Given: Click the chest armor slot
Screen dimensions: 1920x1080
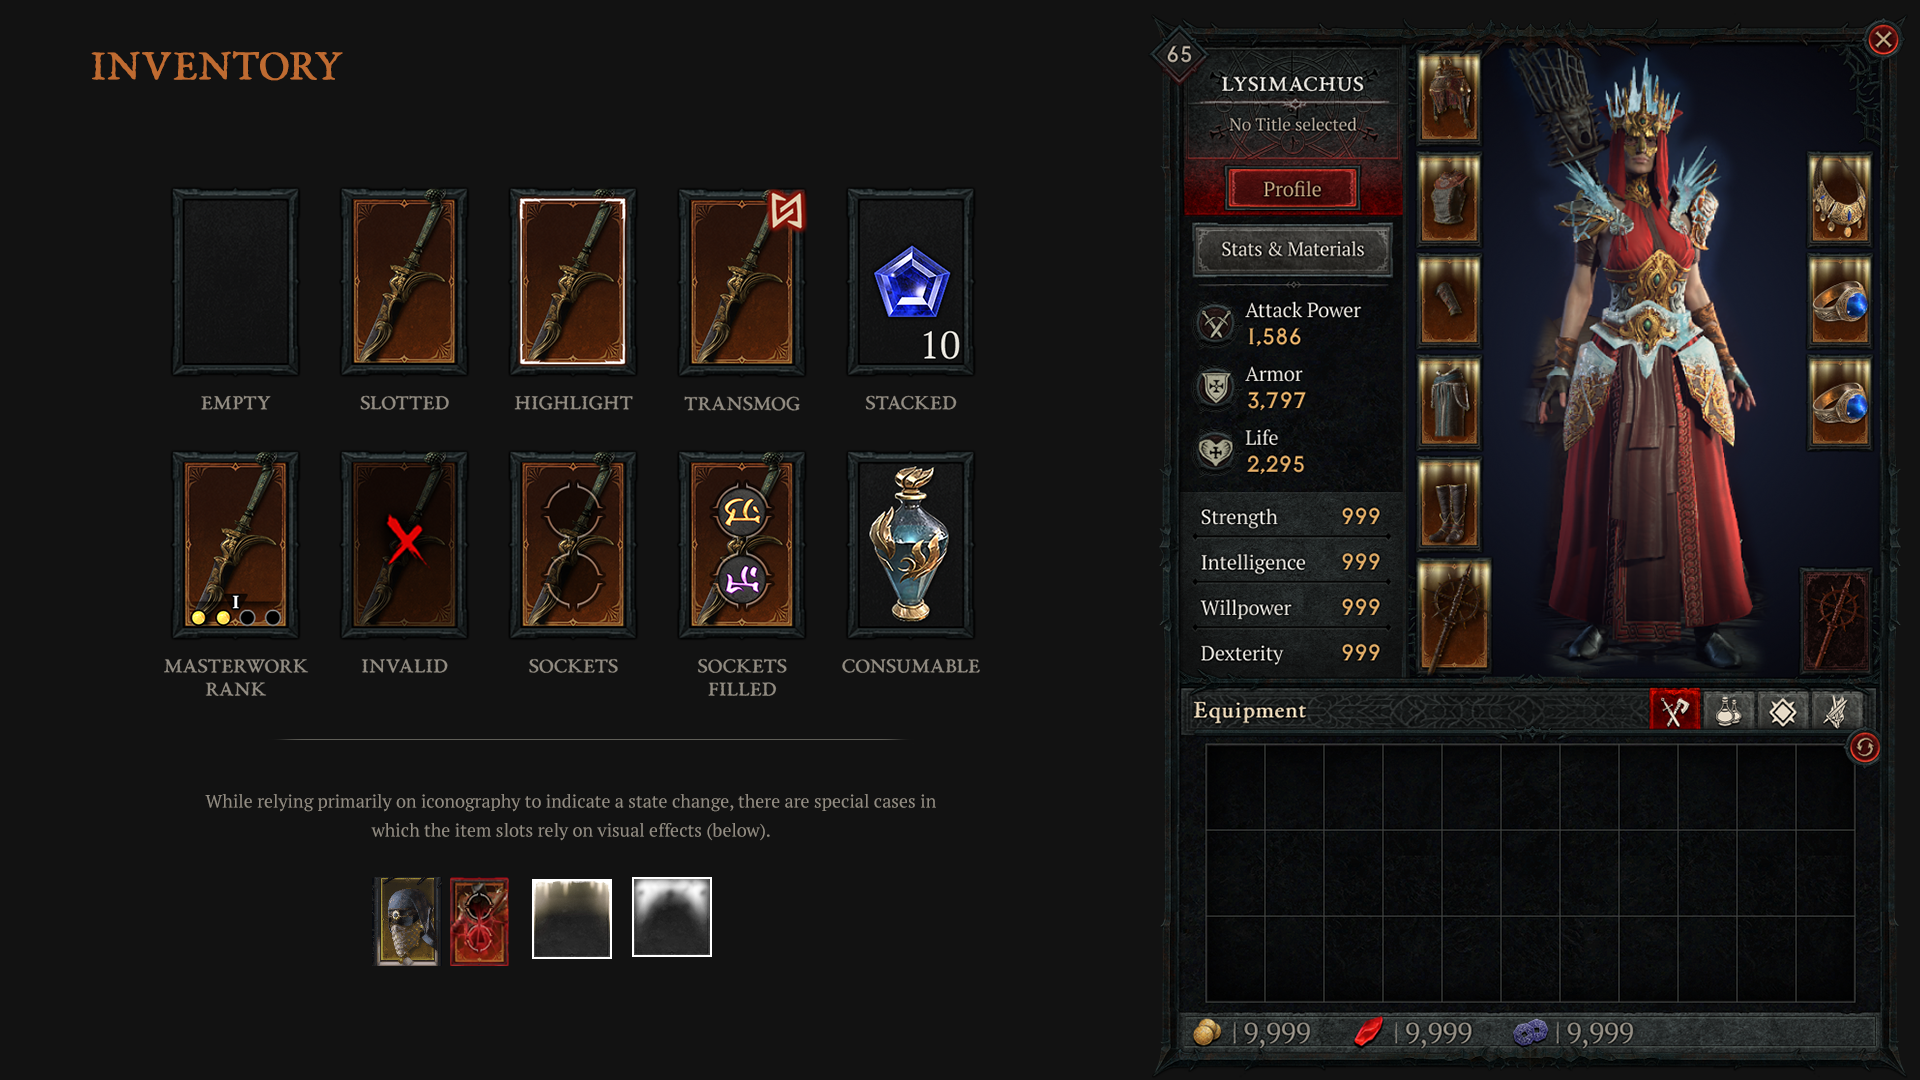Looking at the screenshot, I should pos(1449,198).
